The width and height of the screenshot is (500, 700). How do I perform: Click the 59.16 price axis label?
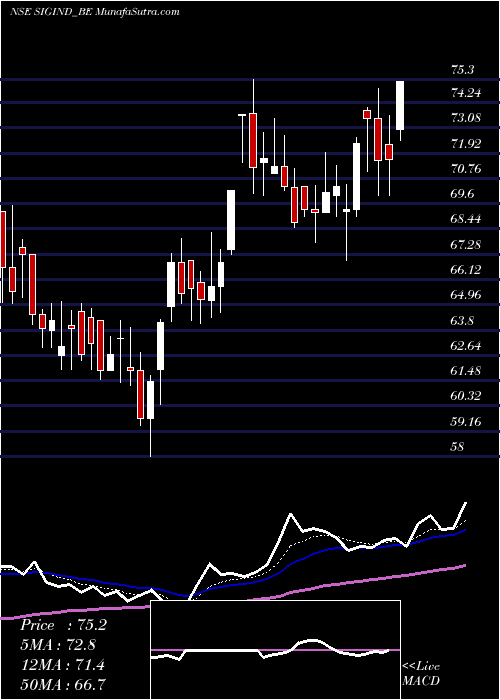466,421
